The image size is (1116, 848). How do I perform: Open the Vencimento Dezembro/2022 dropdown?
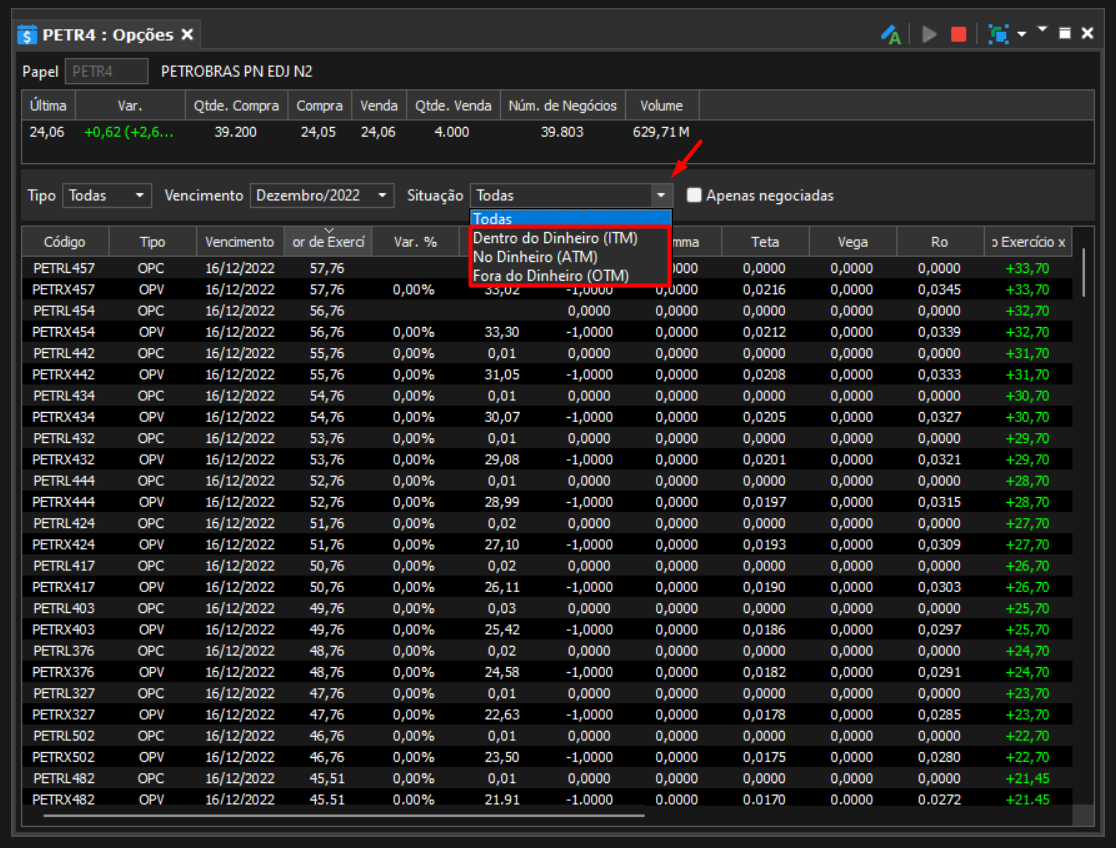tap(322, 195)
